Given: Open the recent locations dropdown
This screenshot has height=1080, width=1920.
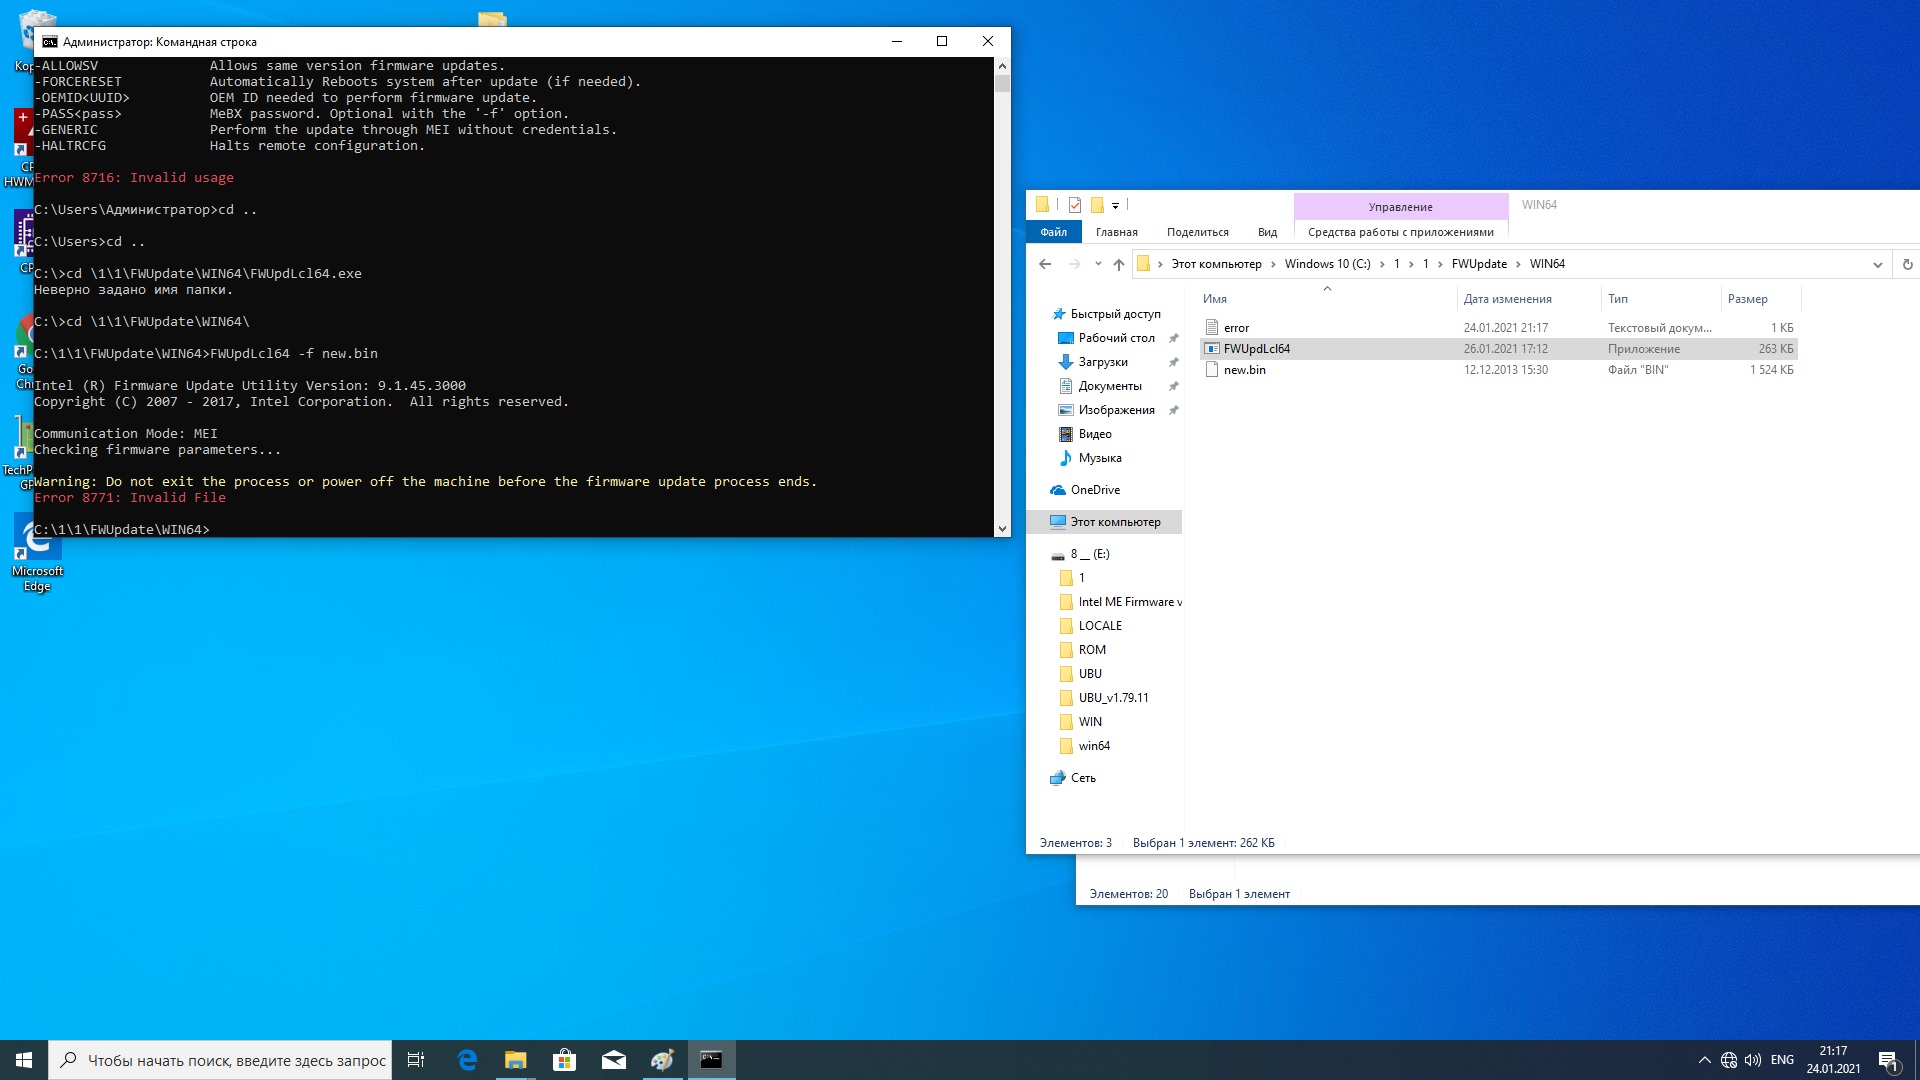Looking at the screenshot, I should 1098,264.
